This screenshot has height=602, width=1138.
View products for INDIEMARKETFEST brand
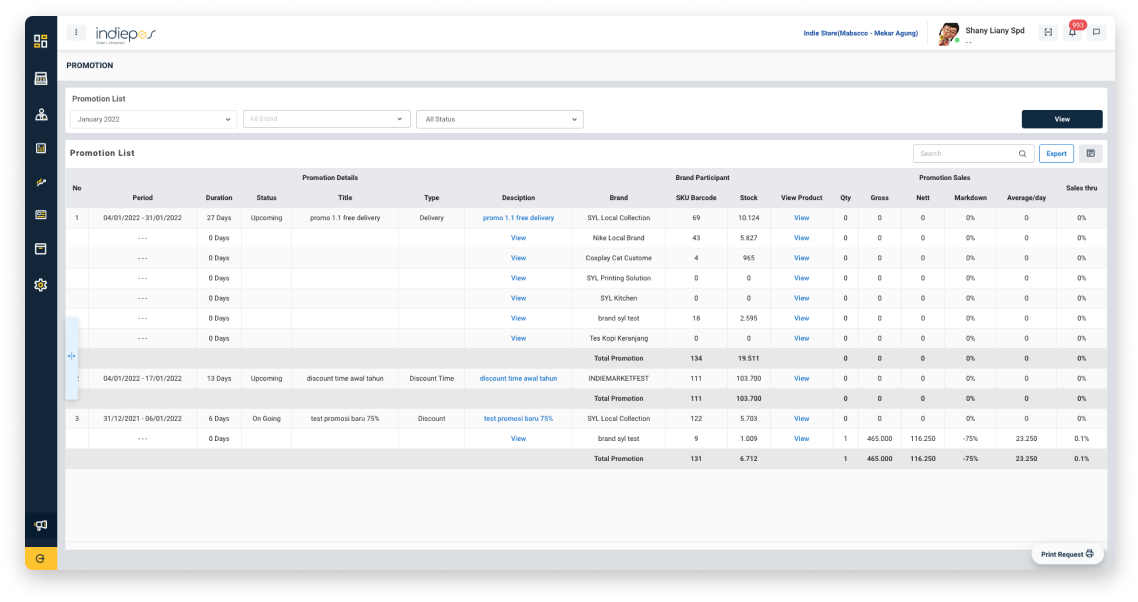[801, 378]
